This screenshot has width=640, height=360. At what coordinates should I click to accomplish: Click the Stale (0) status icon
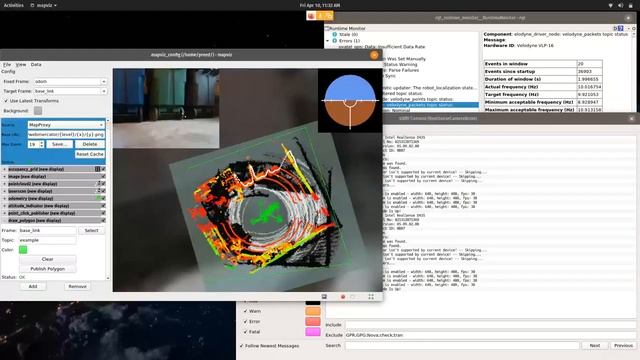(335, 35)
